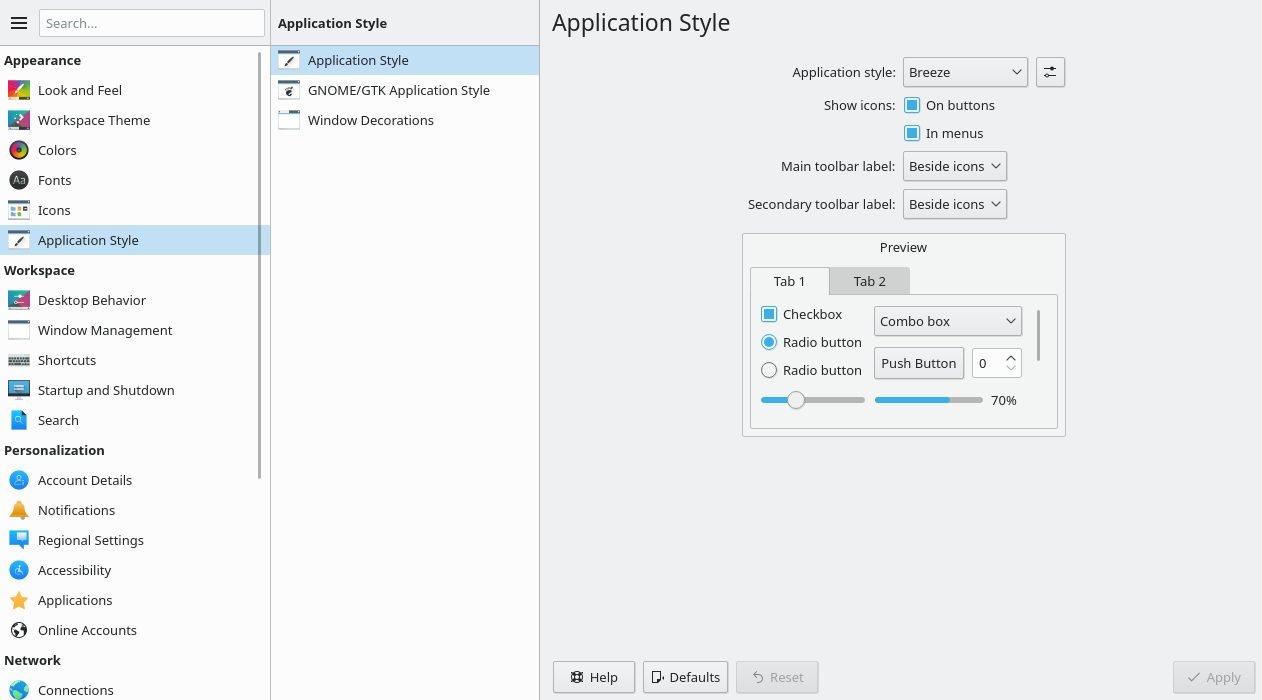Click the 70% progress bar

pos(929,400)
